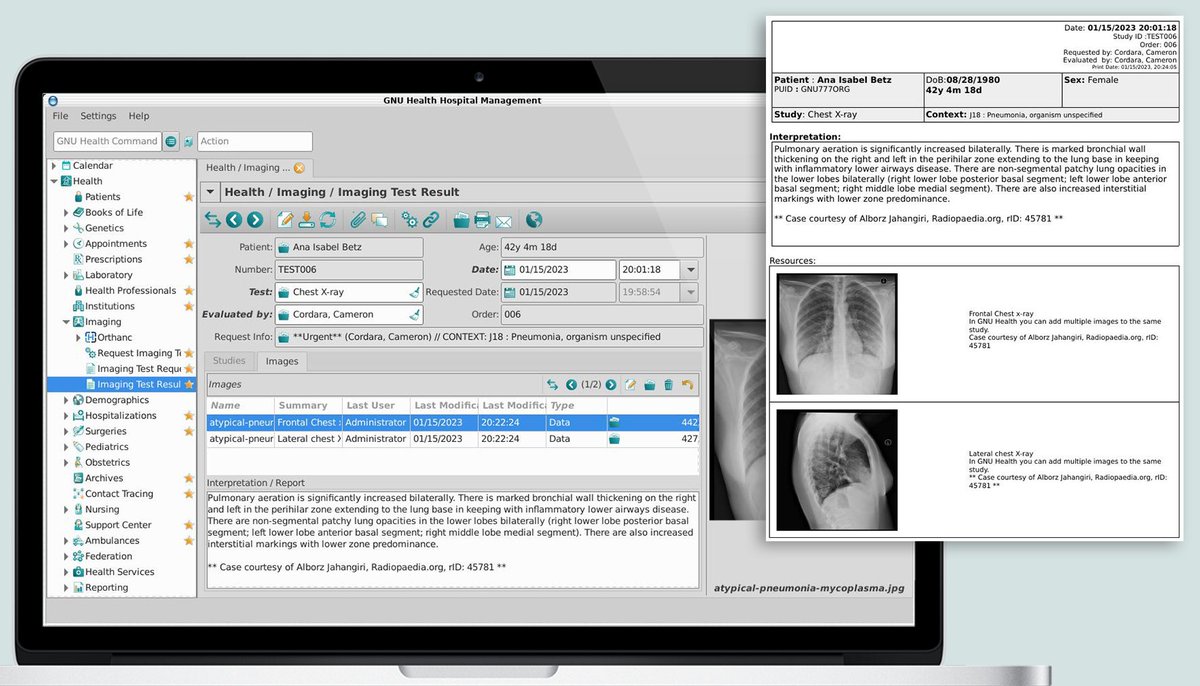Switch to the Studies tab
1200x686 pixels.
point(229,361)
